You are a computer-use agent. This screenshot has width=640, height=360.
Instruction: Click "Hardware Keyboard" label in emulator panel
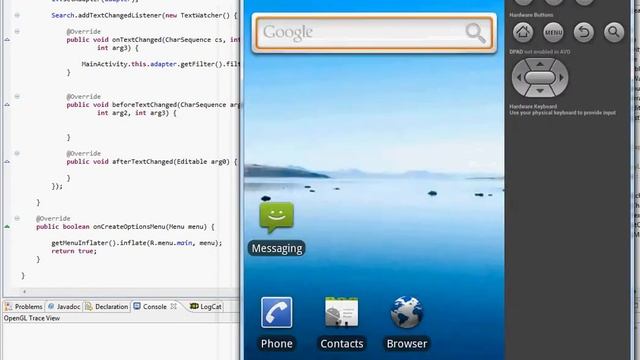tap(533, 106)
